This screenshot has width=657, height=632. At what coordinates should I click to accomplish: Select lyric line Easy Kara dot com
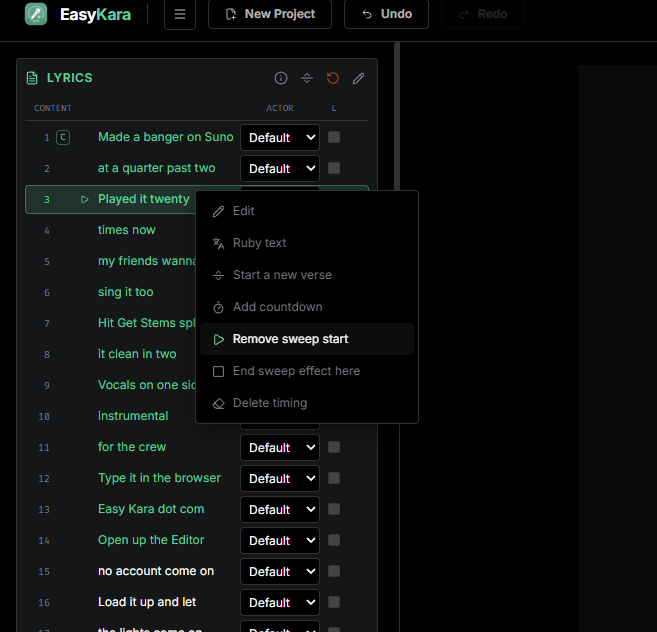point(151,509)
